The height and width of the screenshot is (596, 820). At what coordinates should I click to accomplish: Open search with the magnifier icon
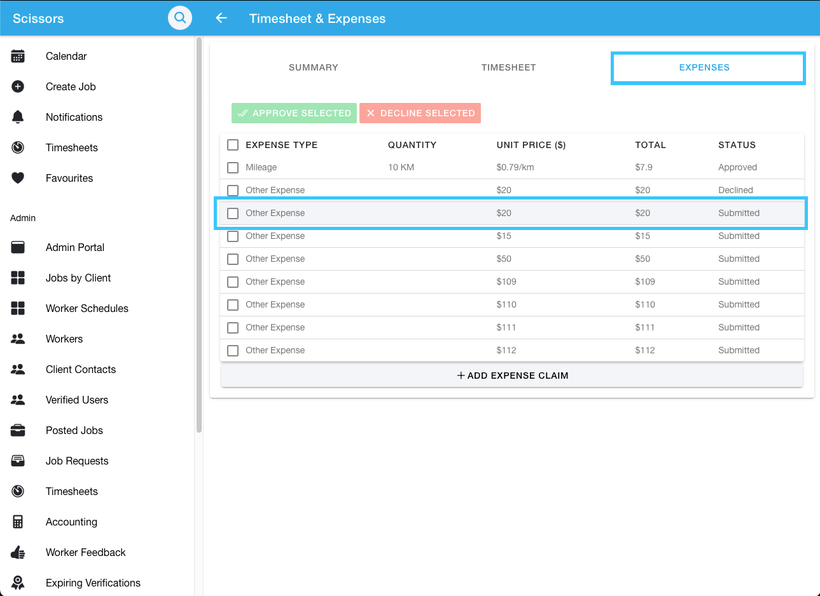click(179, 17)
